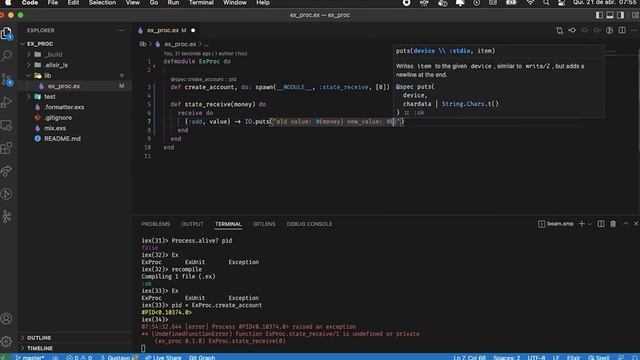Expand the OUTLINE section
The image size is (640, 360).
click(39, 338)
